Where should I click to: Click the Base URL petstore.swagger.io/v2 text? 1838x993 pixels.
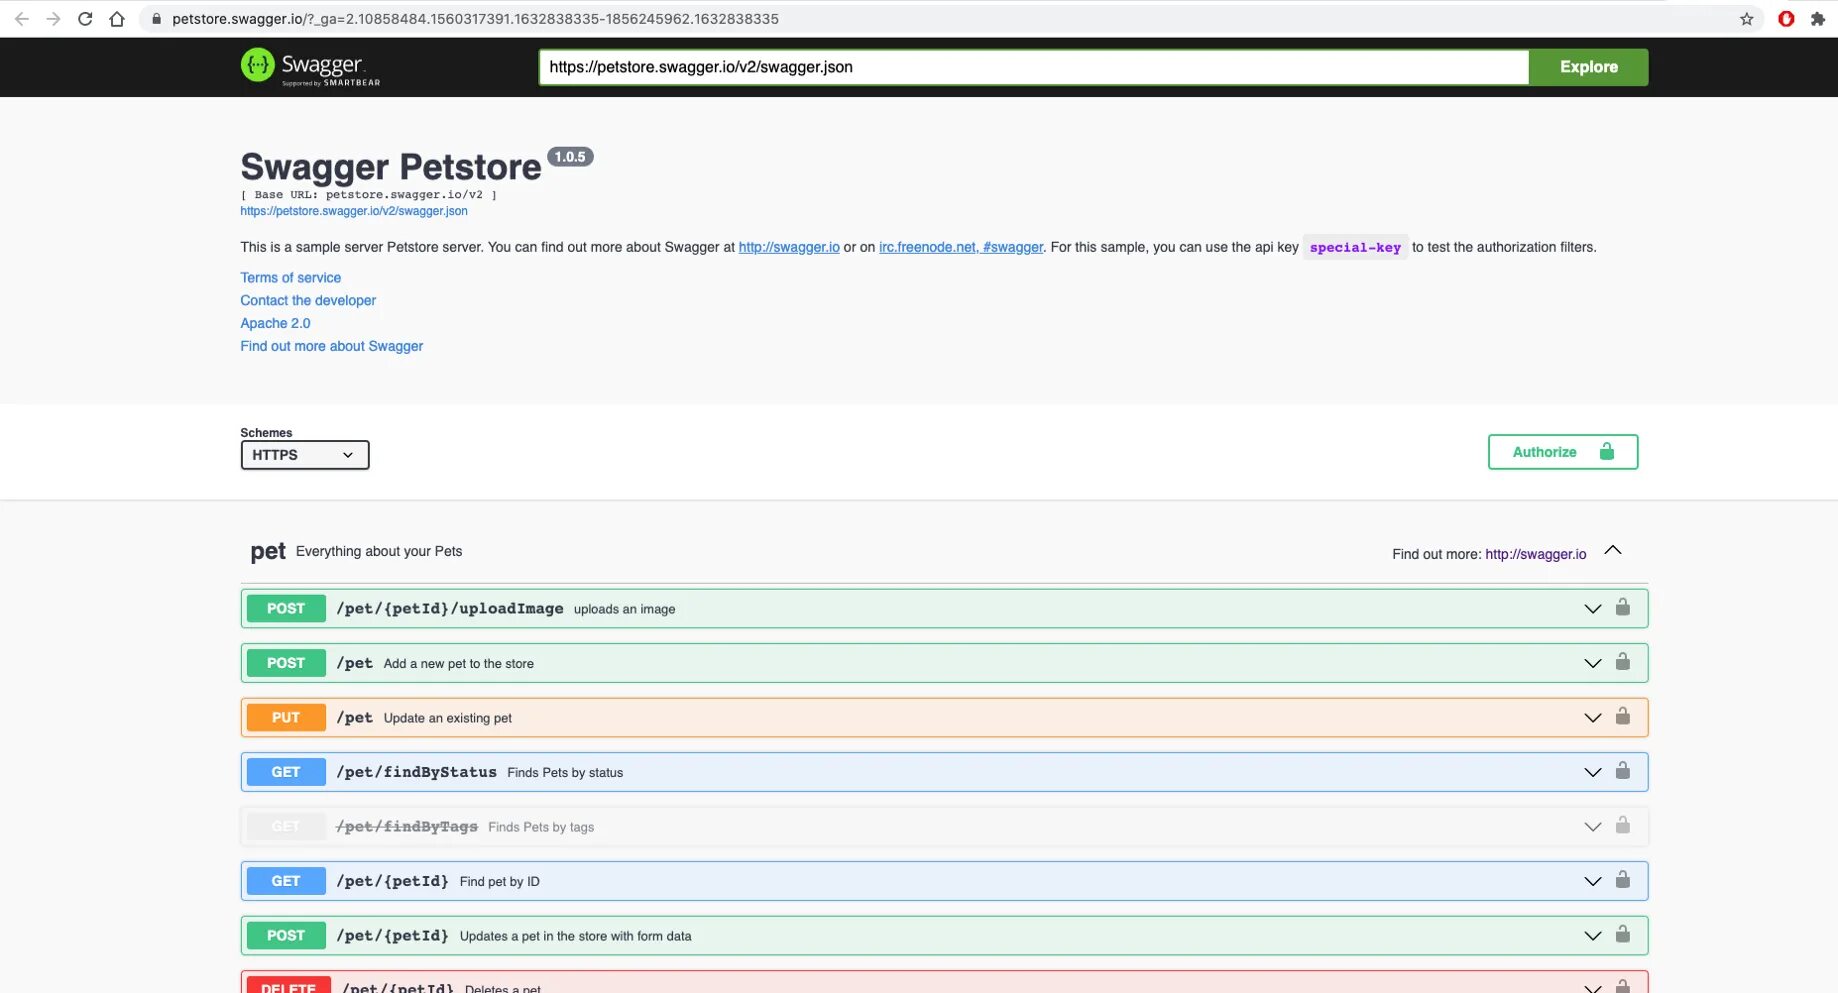(x=369, y=195)
